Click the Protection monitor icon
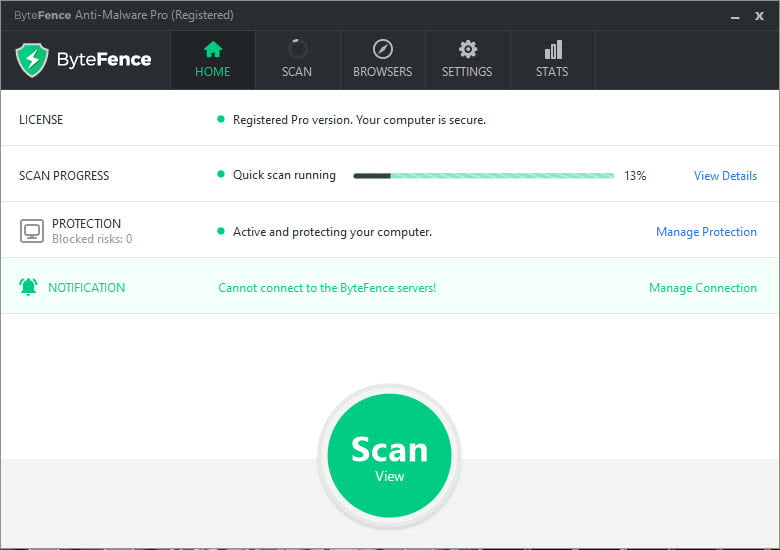 tap(32, 231)
